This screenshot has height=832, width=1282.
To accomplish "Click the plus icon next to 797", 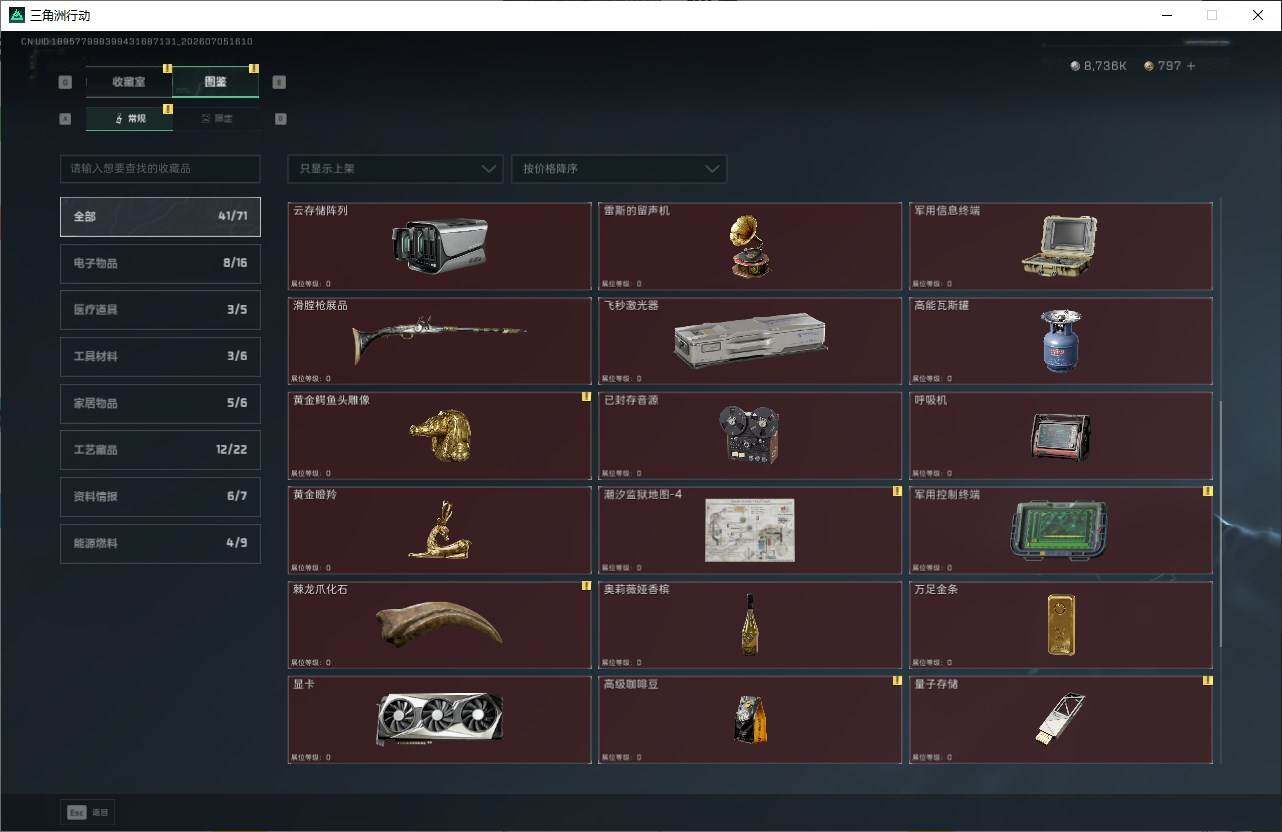I will (1190, 66).
